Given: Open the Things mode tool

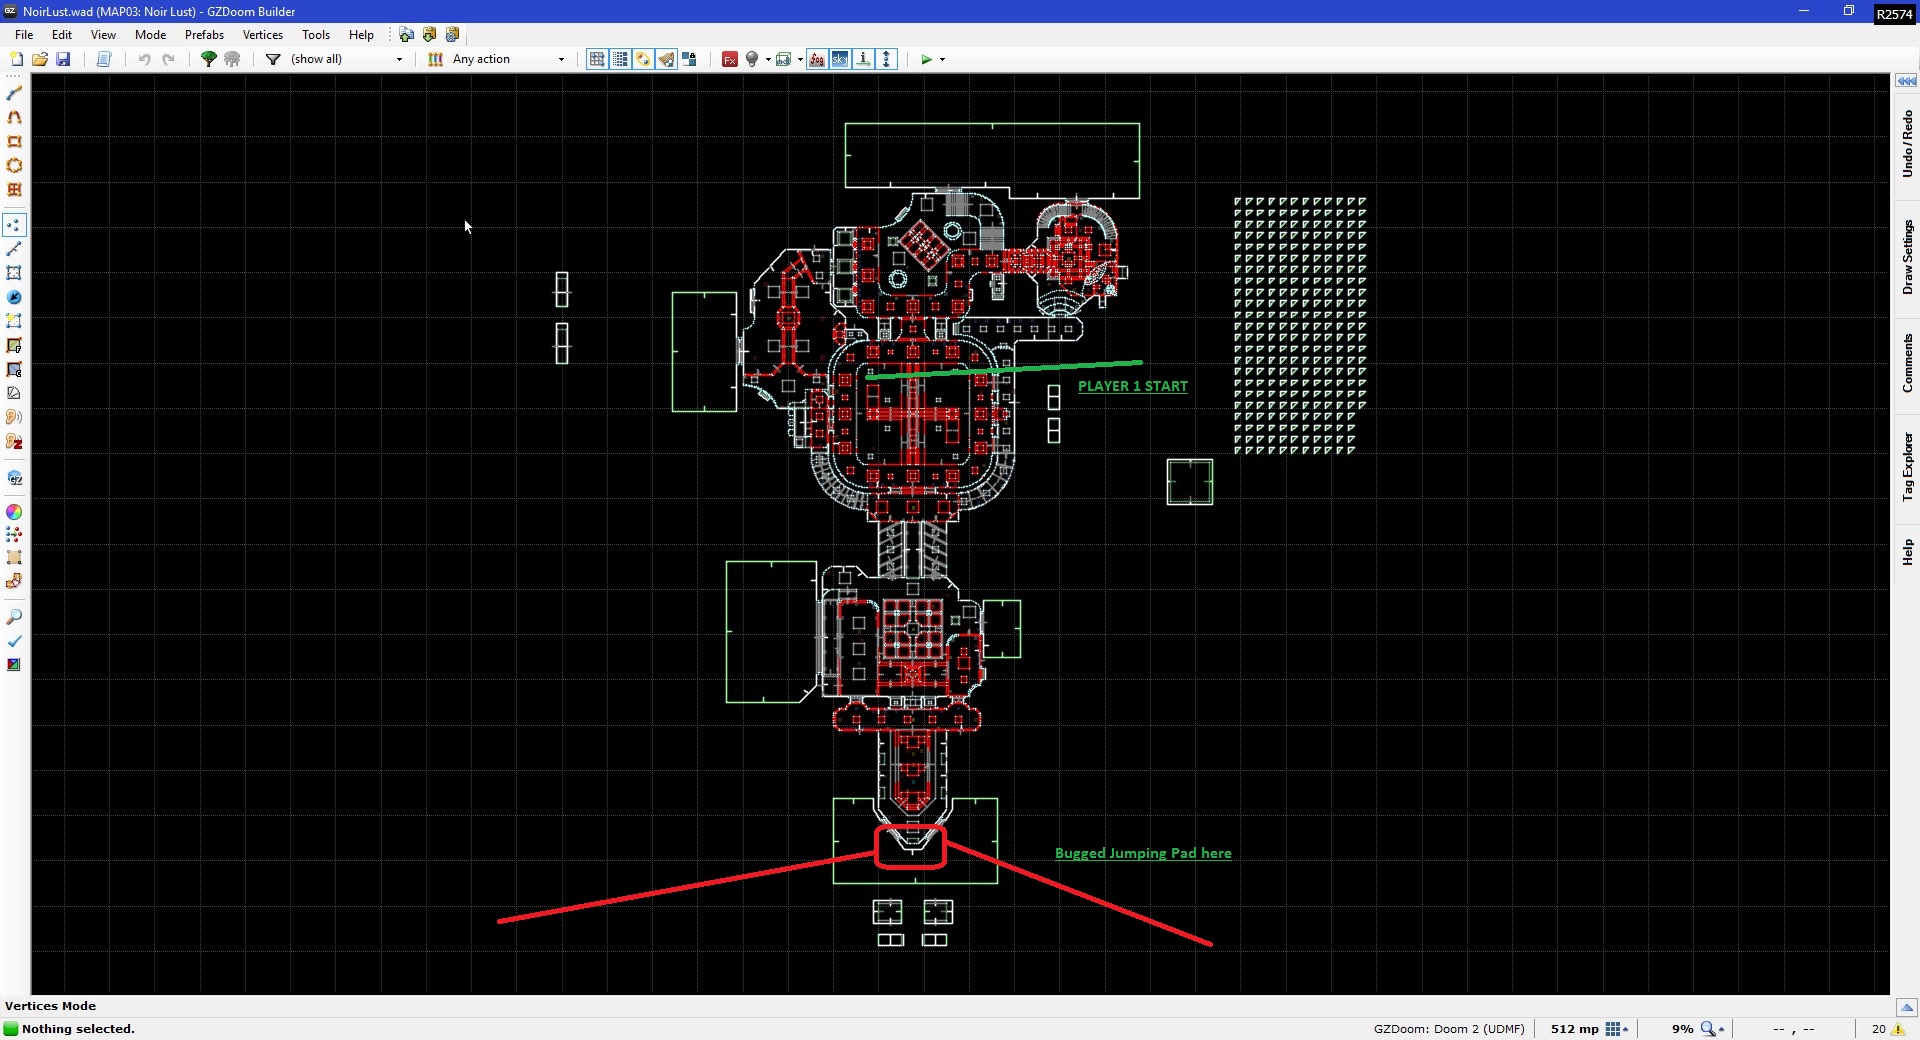Looking at the screenshot, I should (14, 297).
